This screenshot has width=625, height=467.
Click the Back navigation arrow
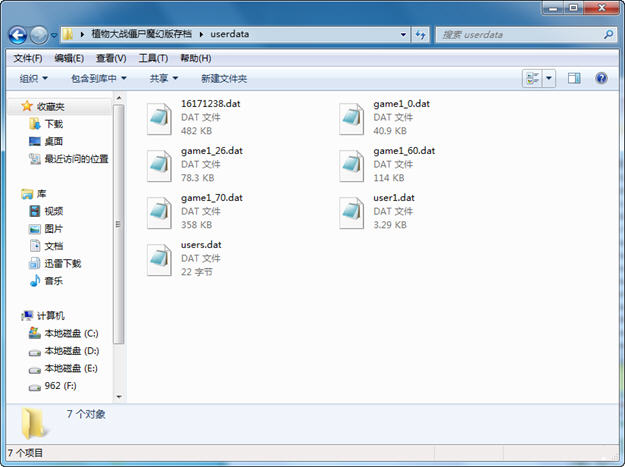pos(18,35)
